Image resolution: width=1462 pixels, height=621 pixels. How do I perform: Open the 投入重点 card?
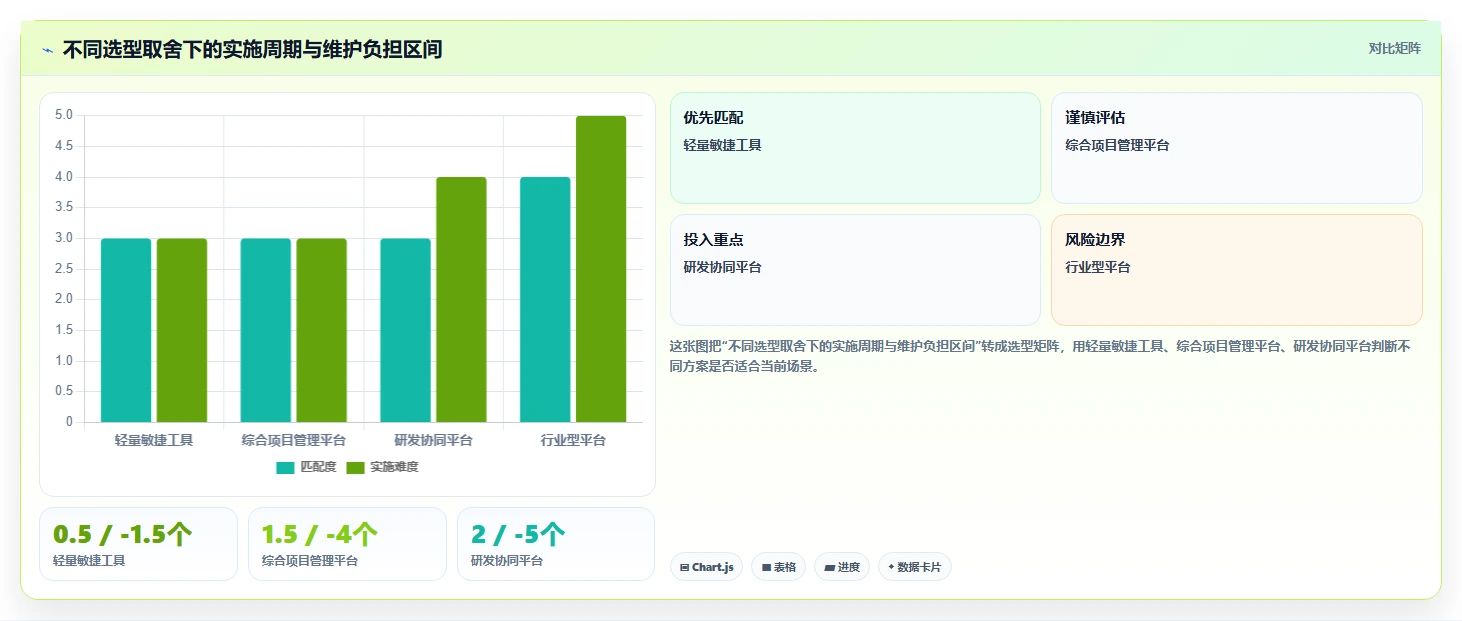coord(855,270)
